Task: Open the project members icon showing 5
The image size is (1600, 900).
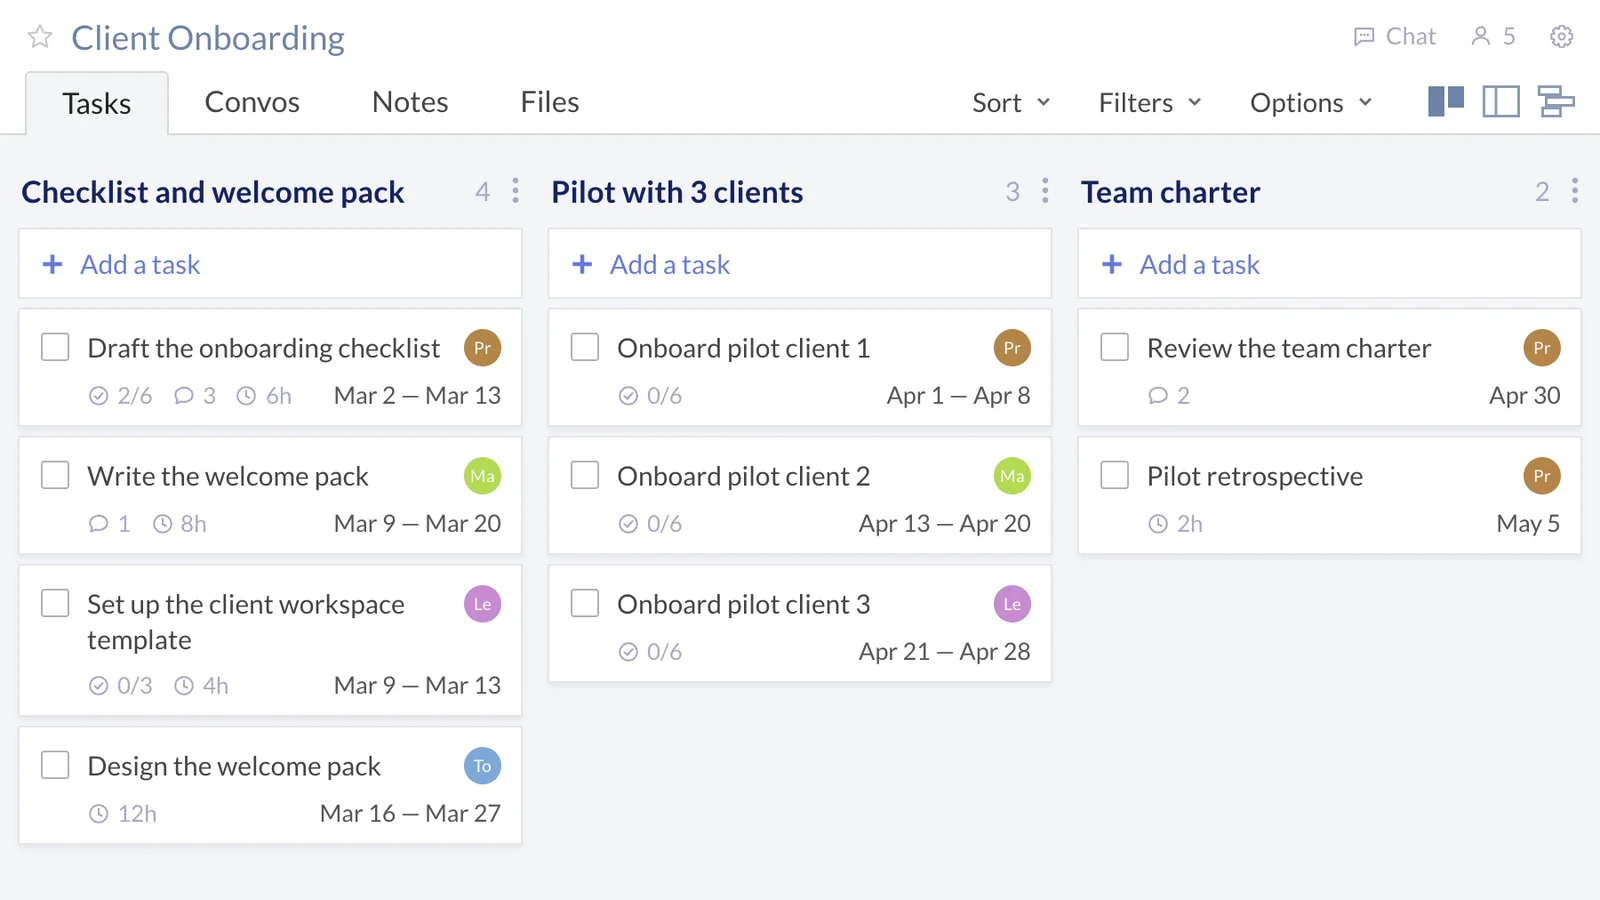Action: pyautogui.click(x=1493, y=37)
